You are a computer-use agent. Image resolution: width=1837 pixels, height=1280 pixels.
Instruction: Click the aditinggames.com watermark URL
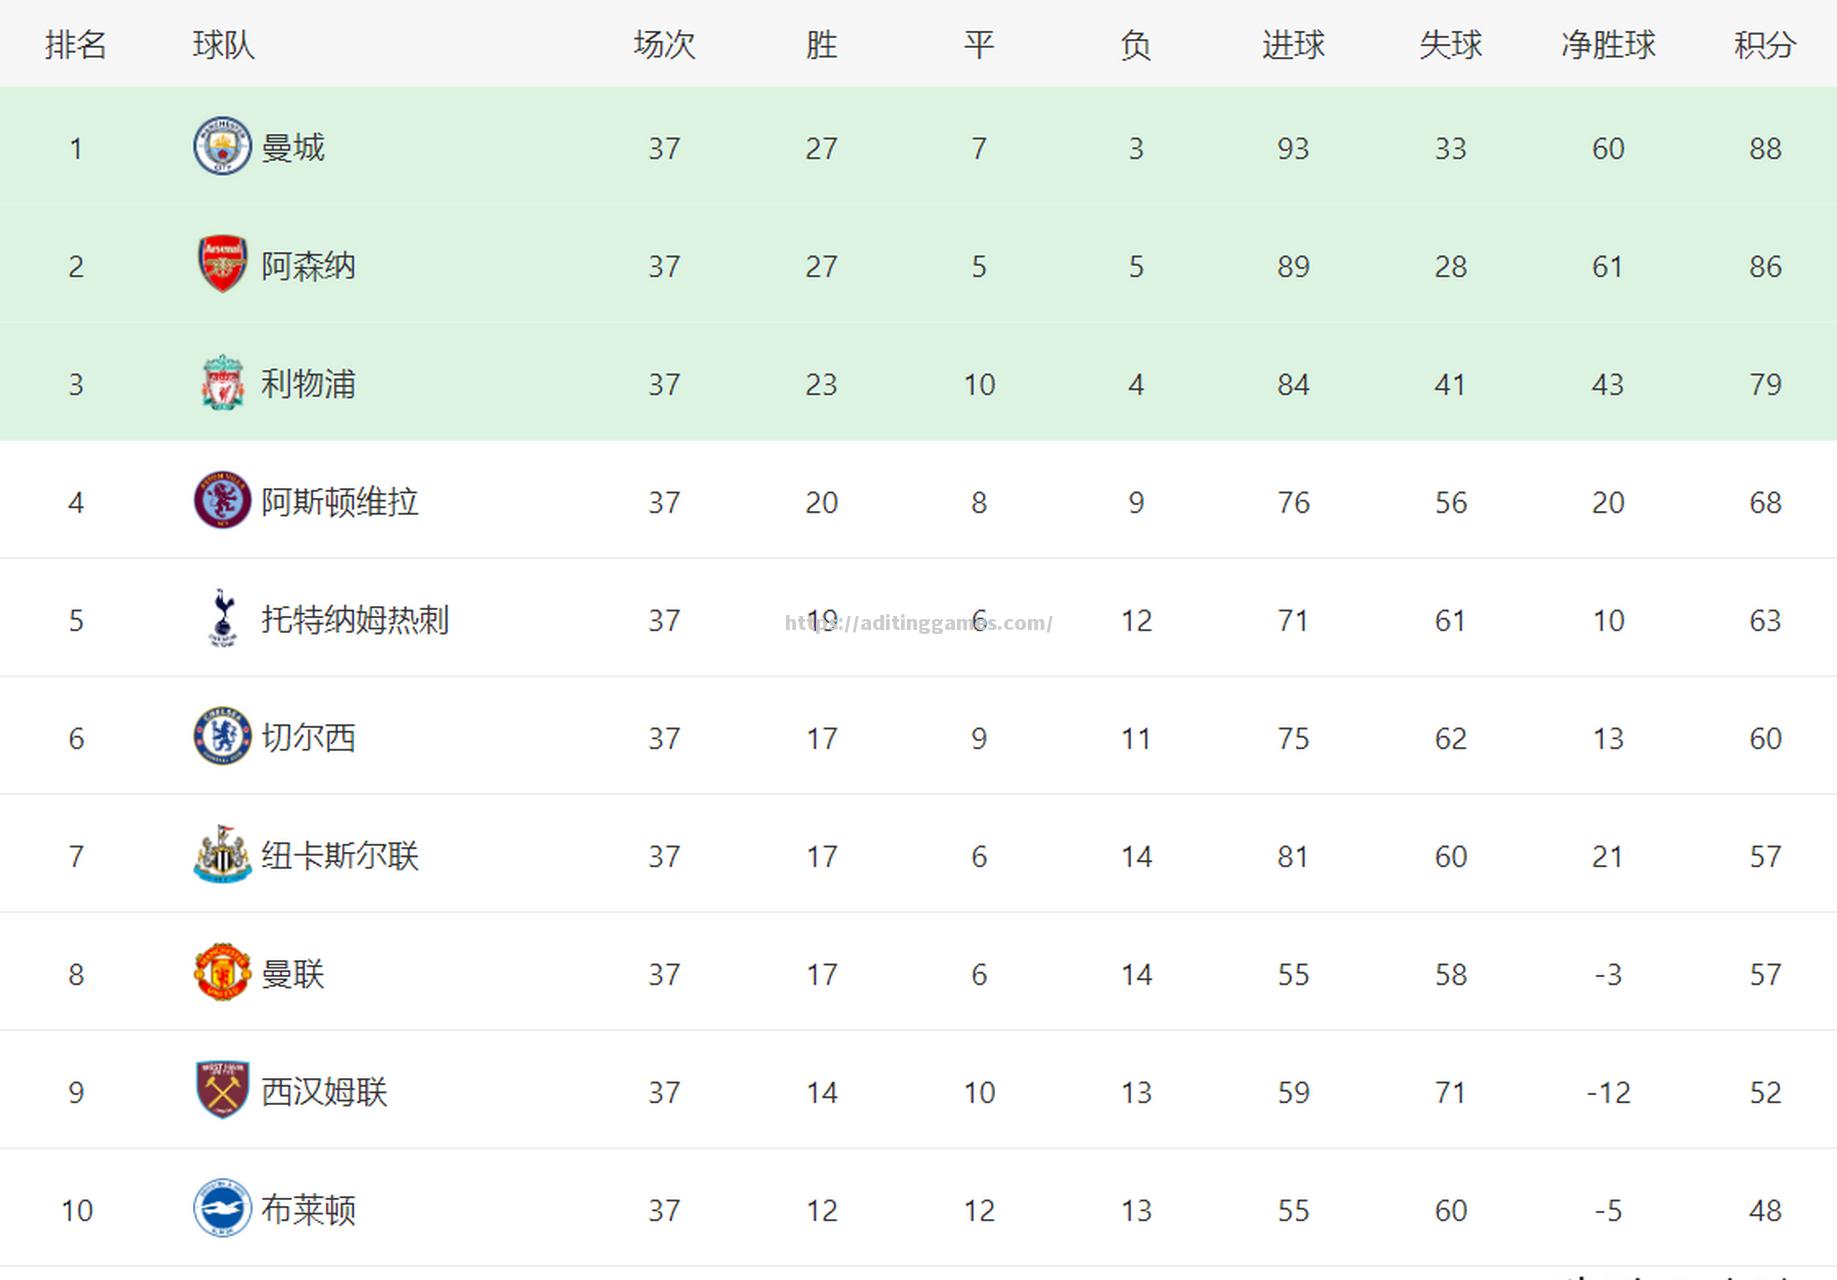click(x=918, y=623)
